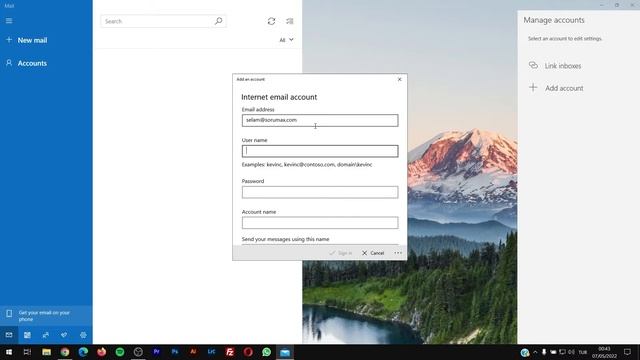Open Photoshop from the taskbar
This screenshot has width=640, height=360.
[175, 352]
